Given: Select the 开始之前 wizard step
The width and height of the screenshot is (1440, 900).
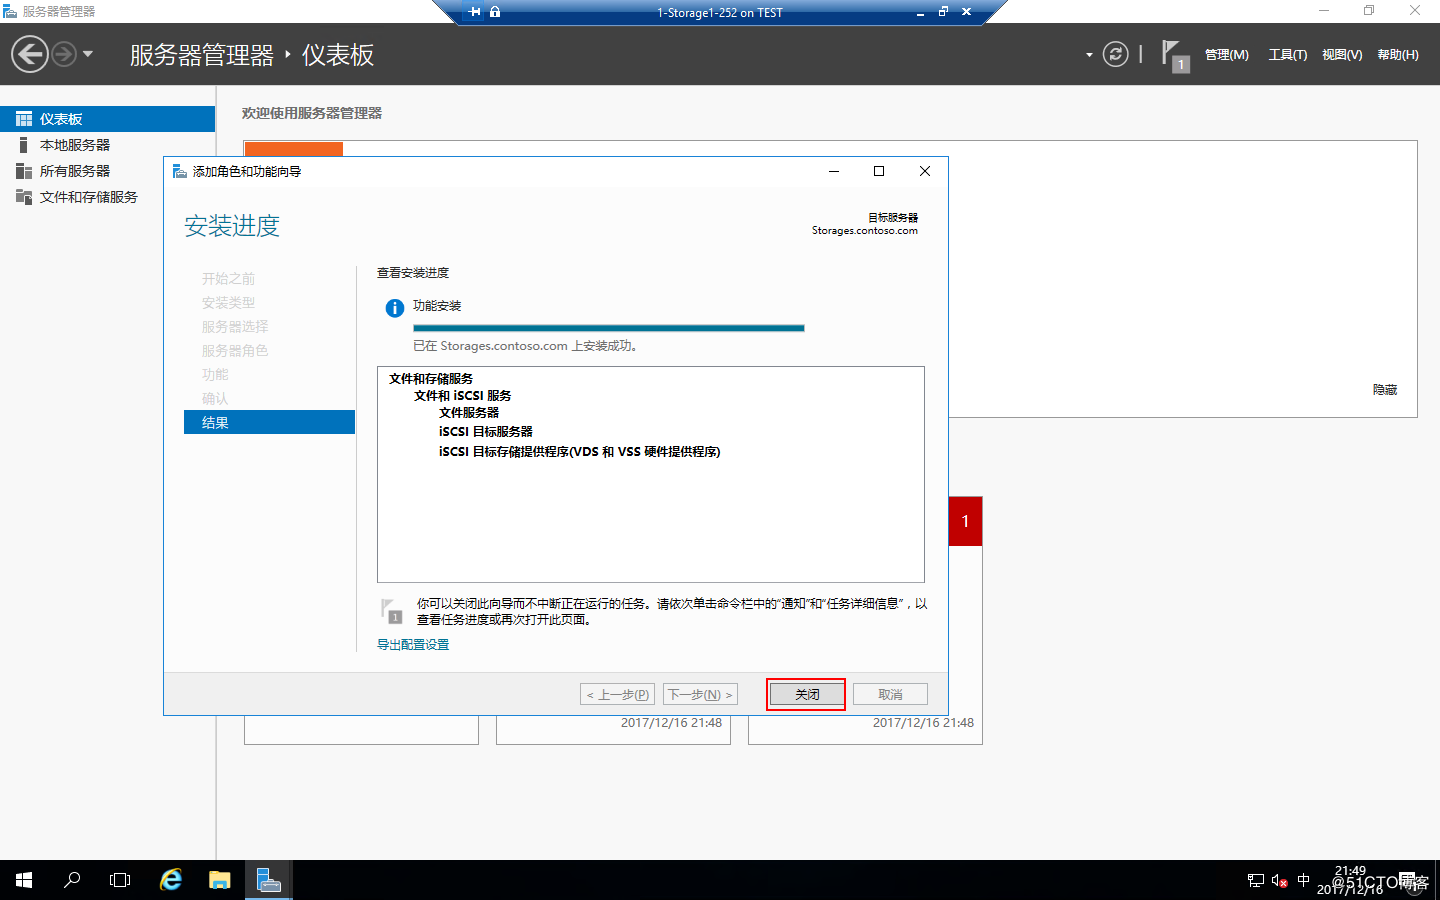Looking at the screenshot, I should (x=228, y=279).
